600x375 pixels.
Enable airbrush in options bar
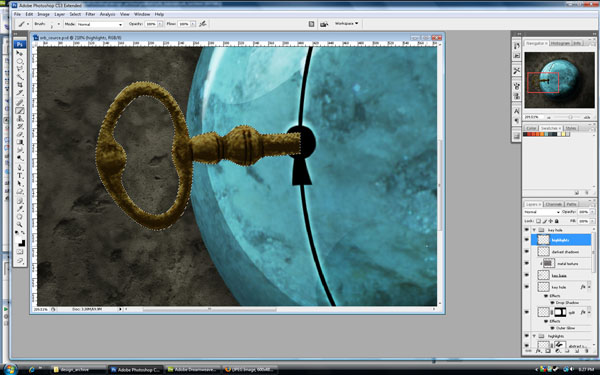[203, 24]
